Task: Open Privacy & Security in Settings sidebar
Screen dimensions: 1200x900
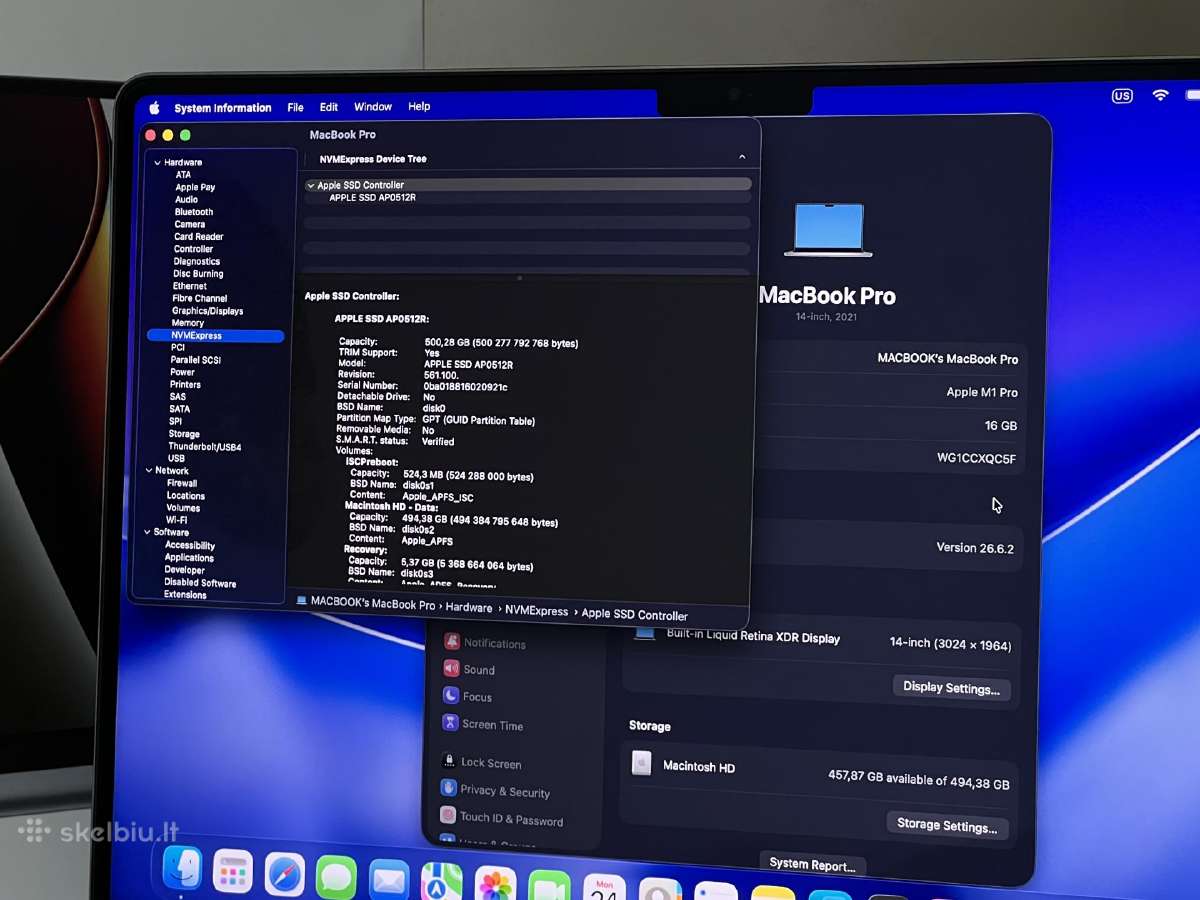Action: pos(495,790)
